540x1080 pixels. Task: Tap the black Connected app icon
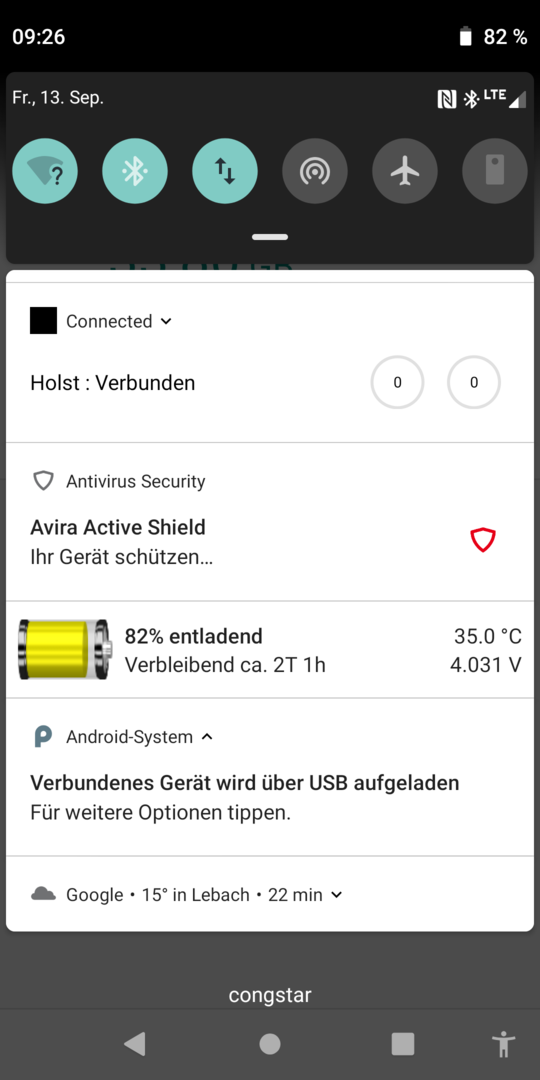(43, 321)
